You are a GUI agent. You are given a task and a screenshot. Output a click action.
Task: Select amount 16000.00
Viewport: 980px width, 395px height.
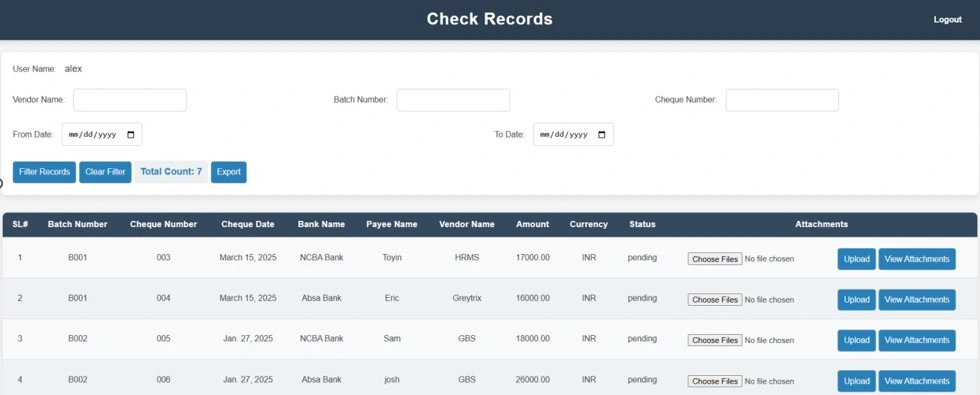click(533, 298)
